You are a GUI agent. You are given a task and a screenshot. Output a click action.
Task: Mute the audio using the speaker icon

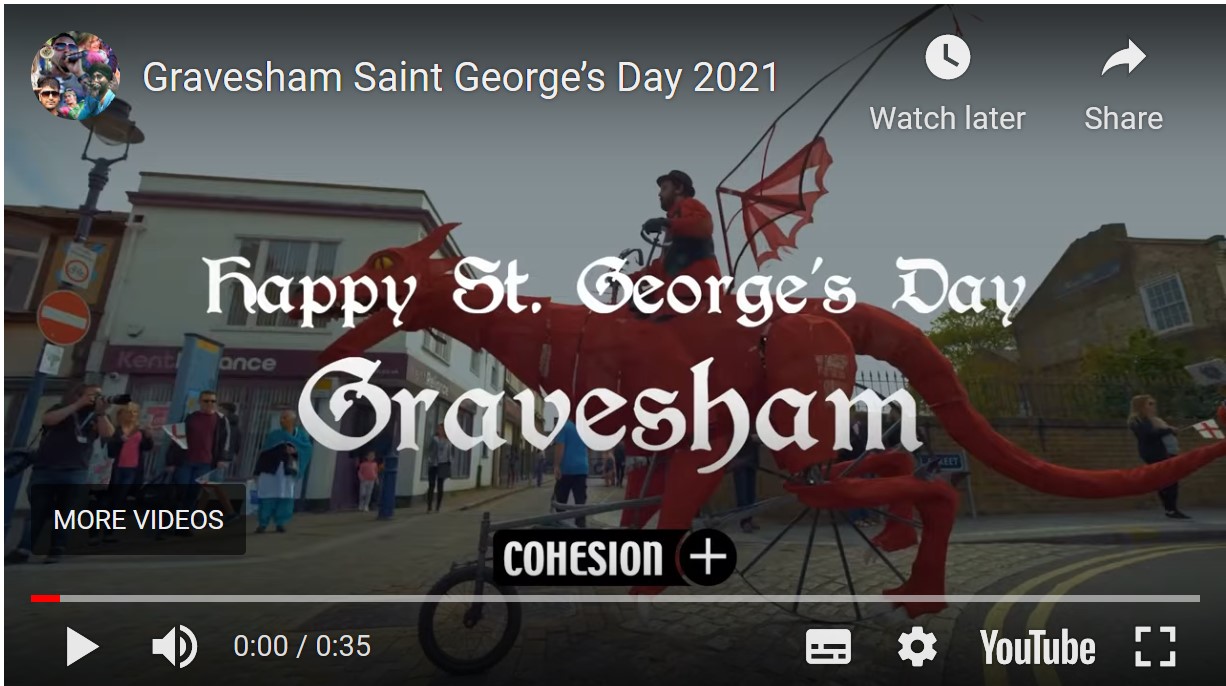pos(174,647)
